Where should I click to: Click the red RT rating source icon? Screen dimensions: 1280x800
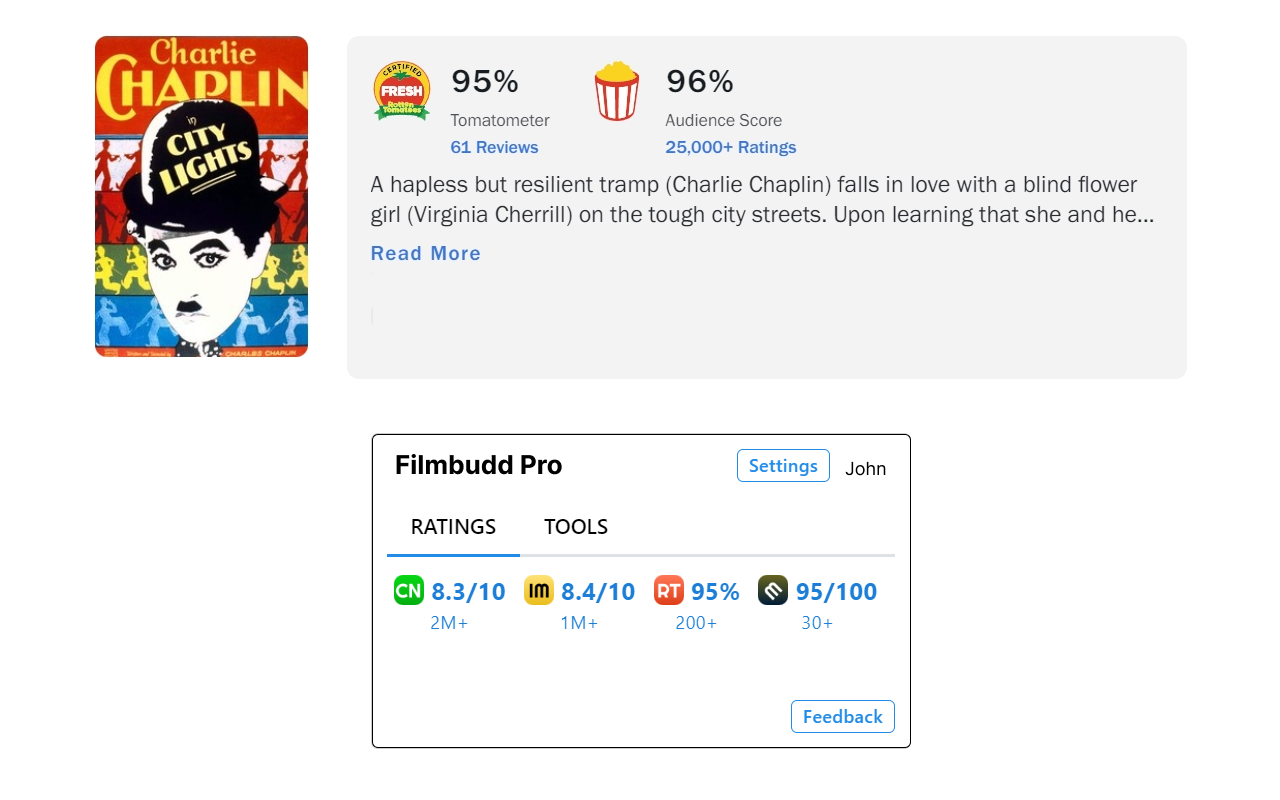click(667, 590)
